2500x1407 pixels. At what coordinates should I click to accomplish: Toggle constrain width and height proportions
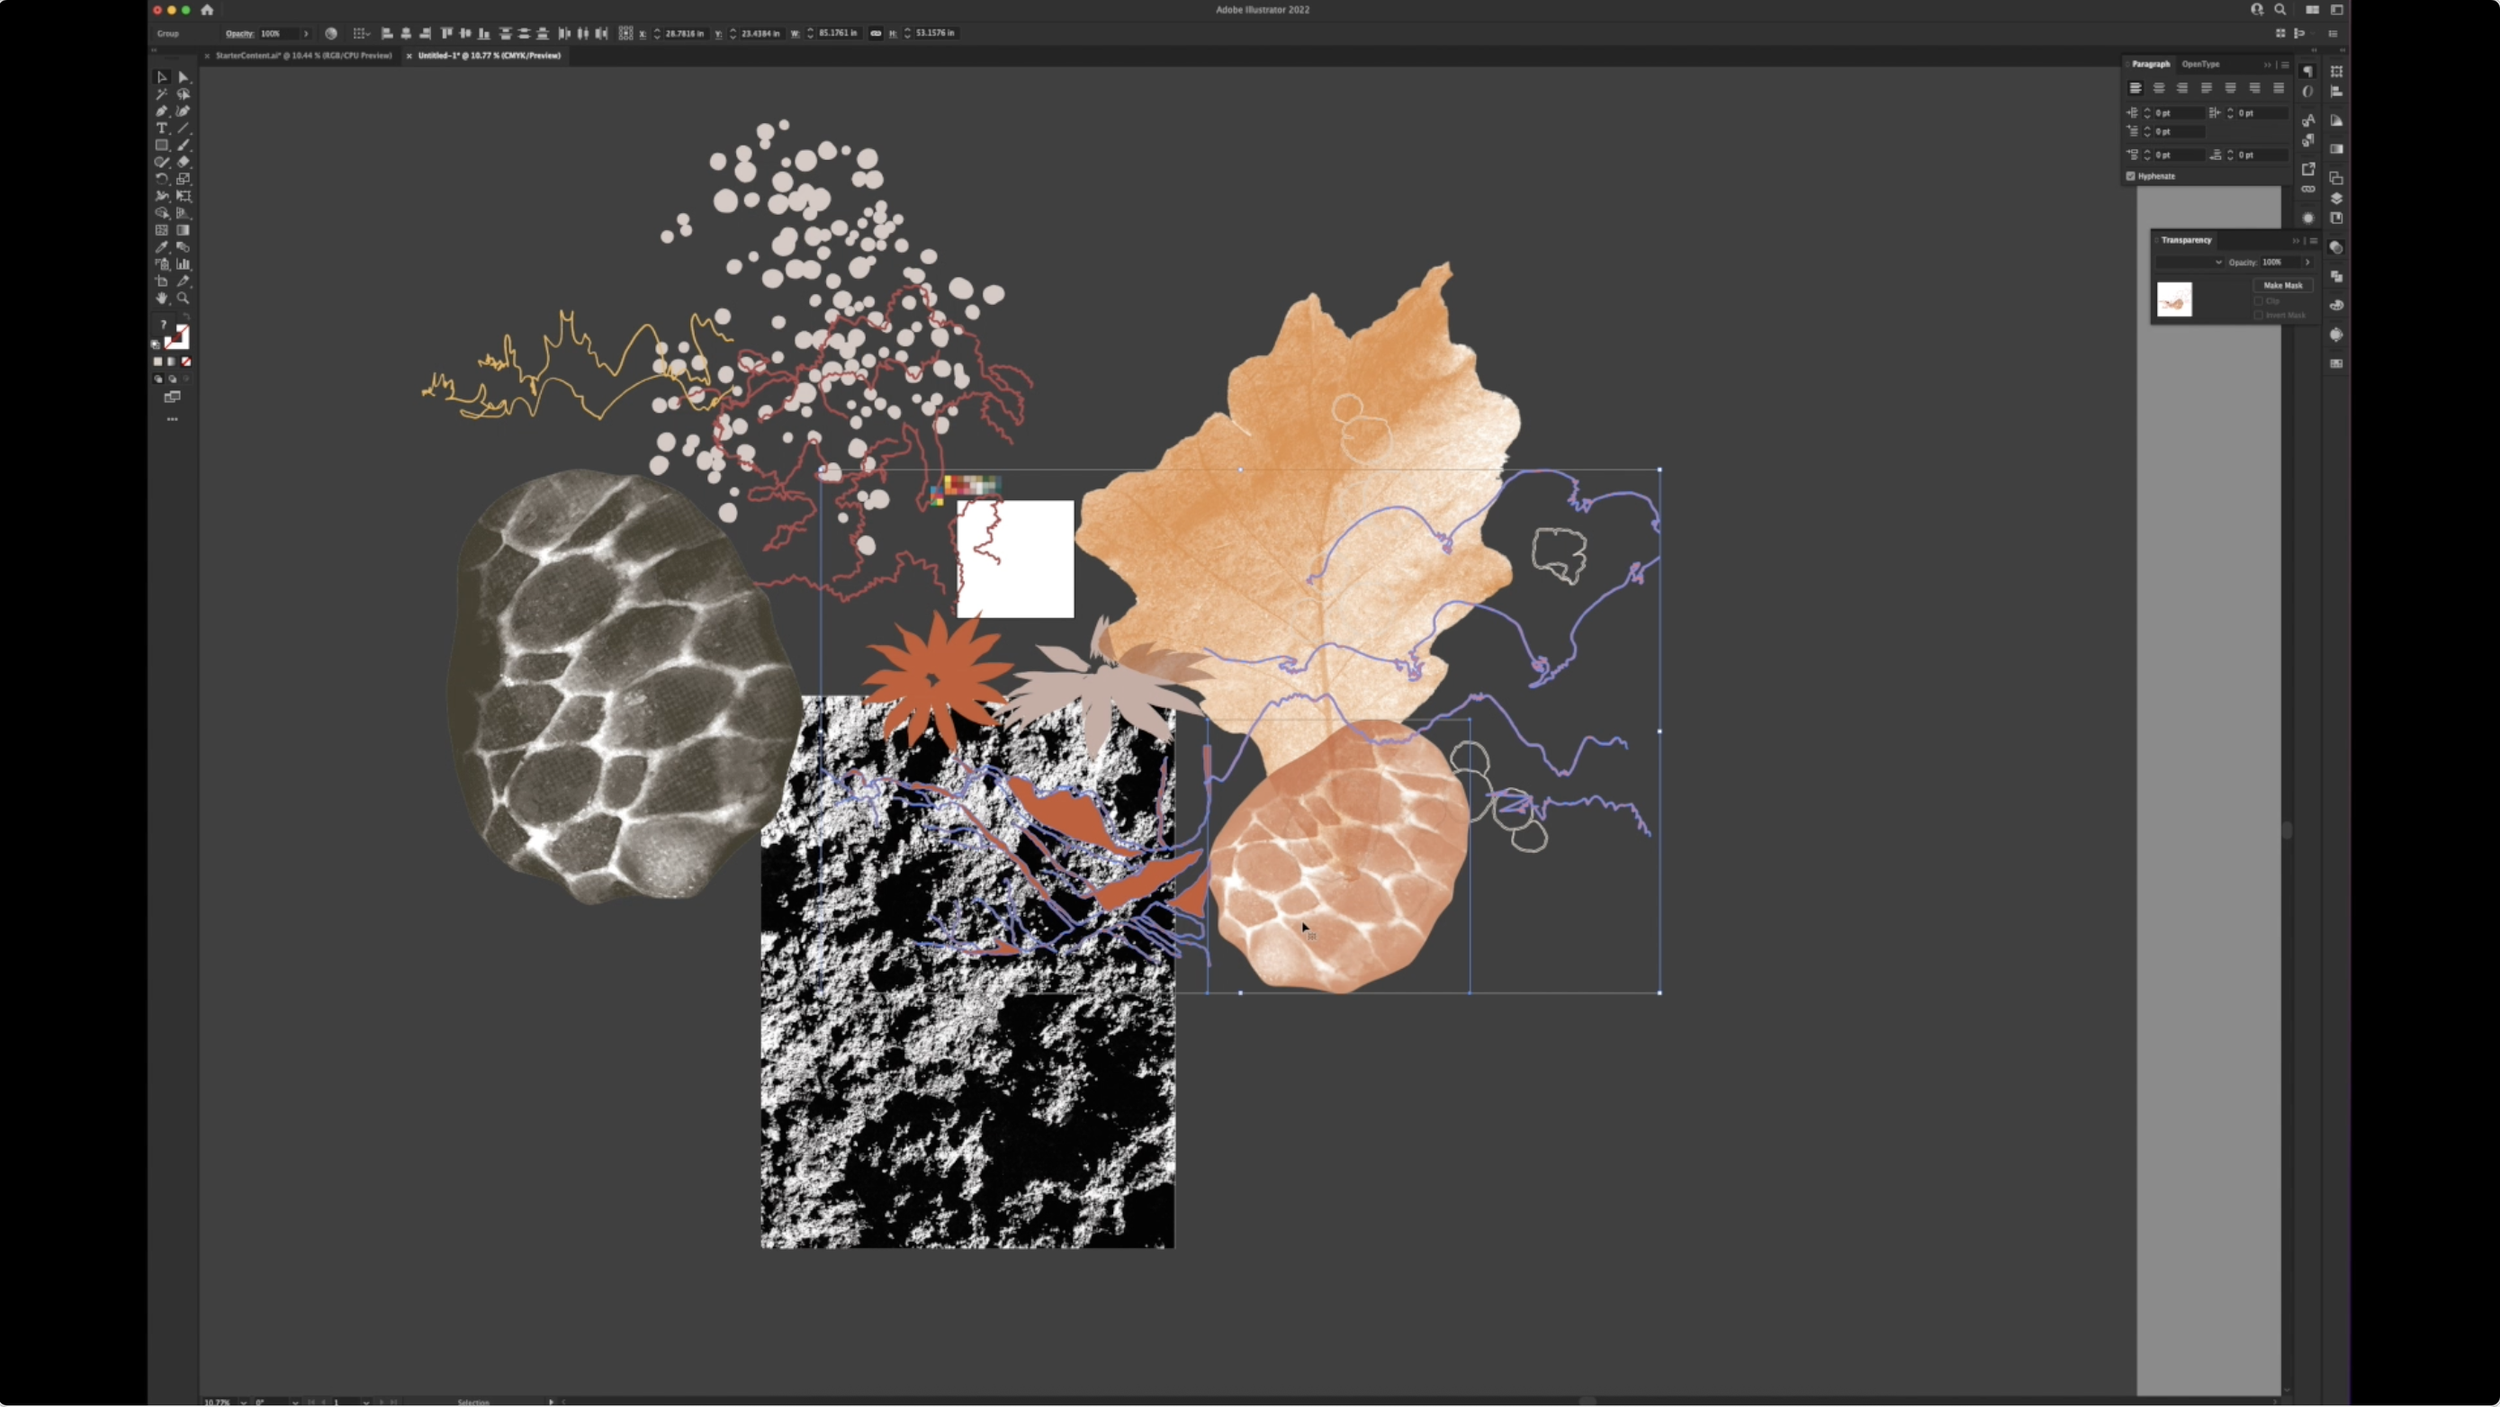(876, 33)
